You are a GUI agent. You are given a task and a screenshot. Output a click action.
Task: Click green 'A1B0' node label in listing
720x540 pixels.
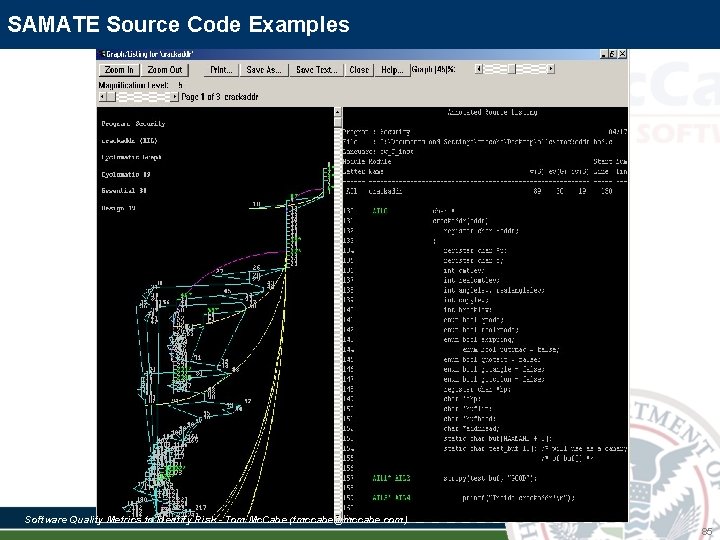pos(380,211)
